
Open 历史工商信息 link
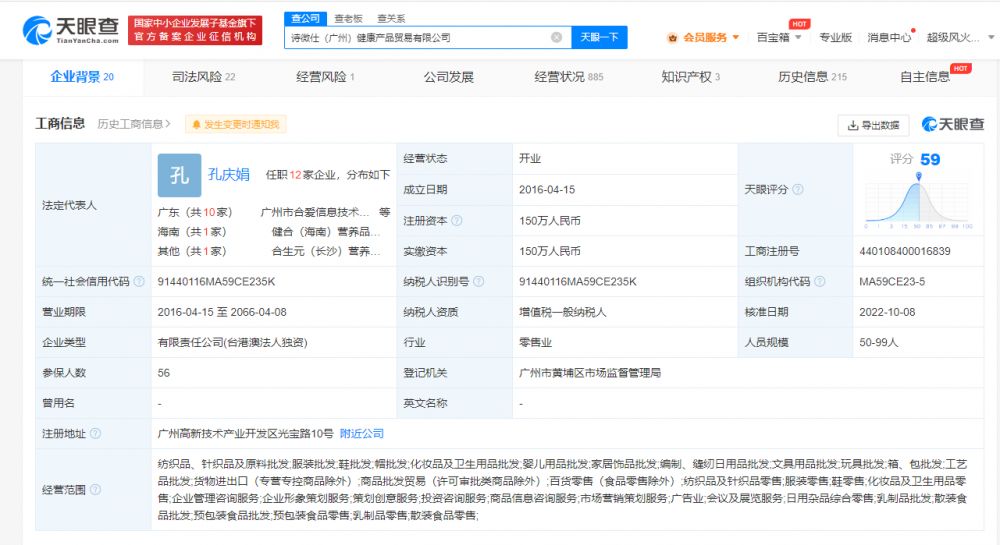pos(134,124)
